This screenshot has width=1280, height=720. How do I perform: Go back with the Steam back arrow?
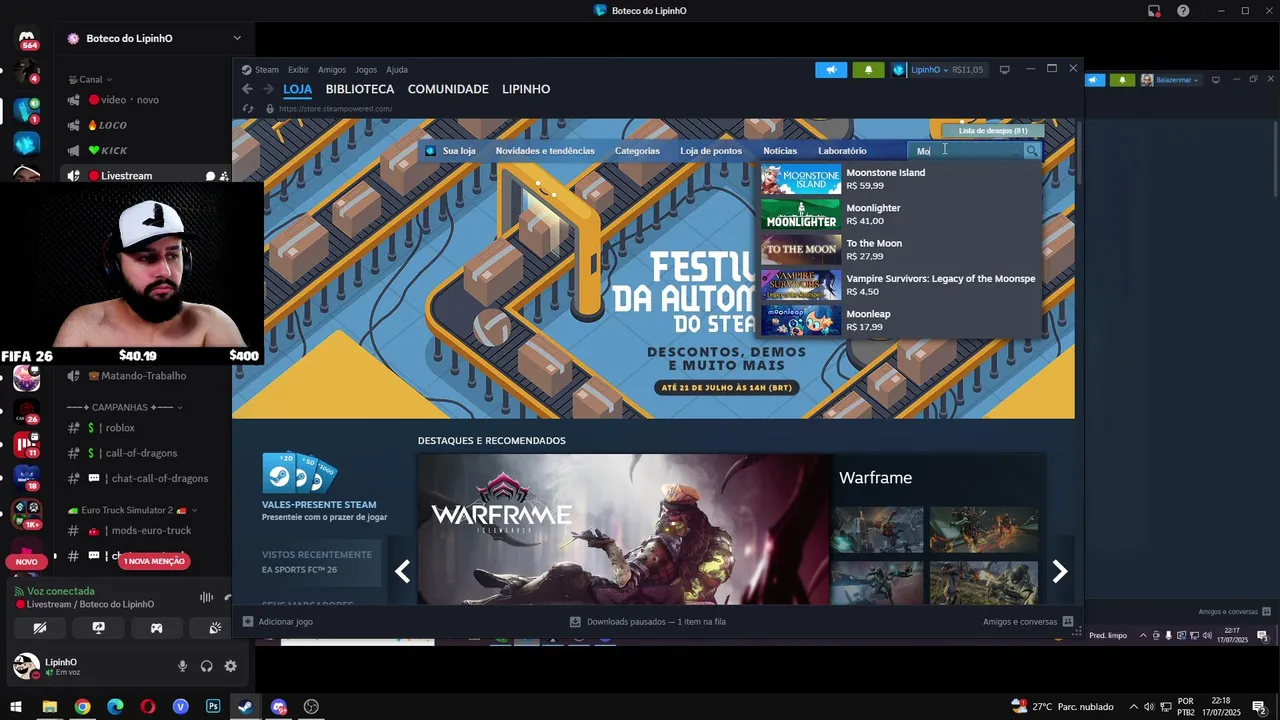247,89
